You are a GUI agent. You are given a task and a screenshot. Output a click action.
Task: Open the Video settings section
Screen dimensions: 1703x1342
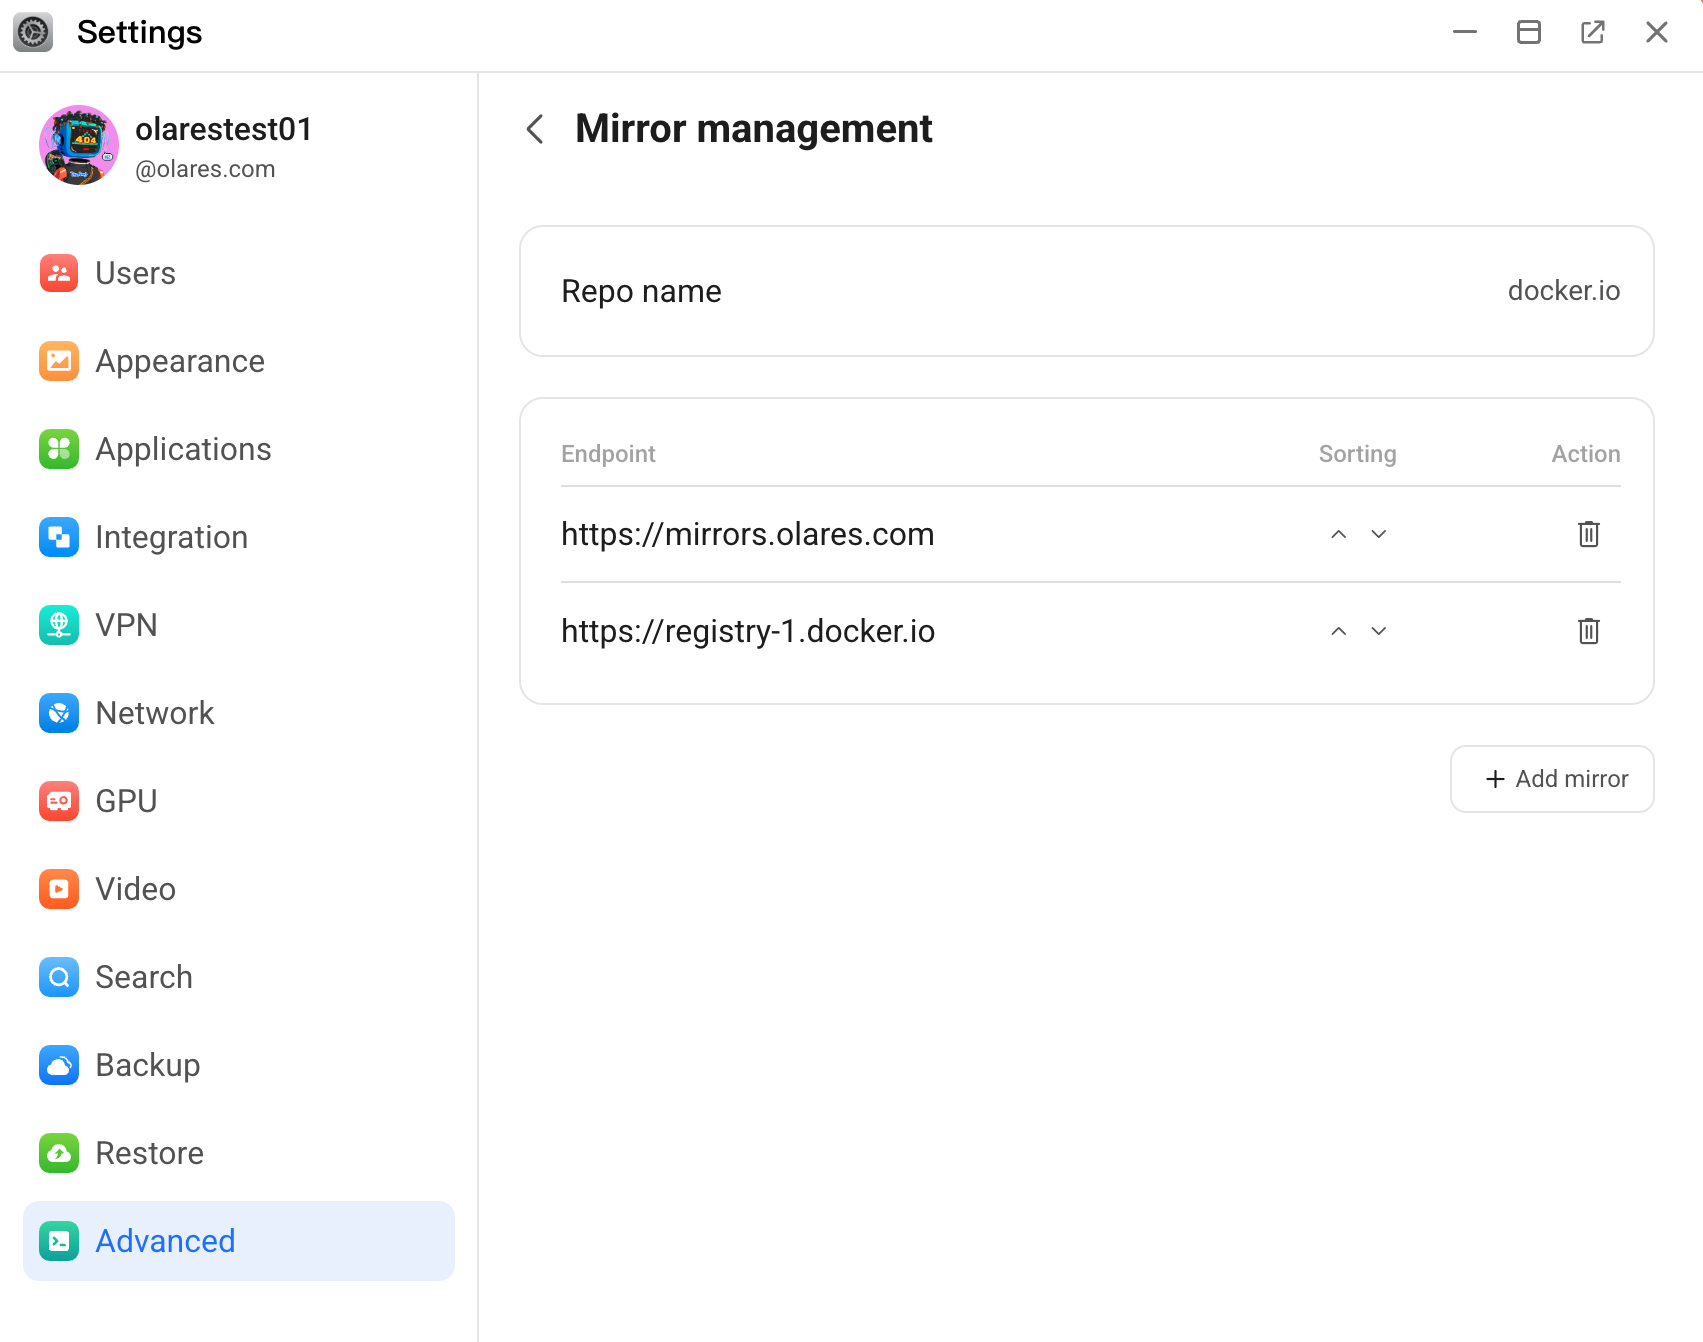[135, 889]
